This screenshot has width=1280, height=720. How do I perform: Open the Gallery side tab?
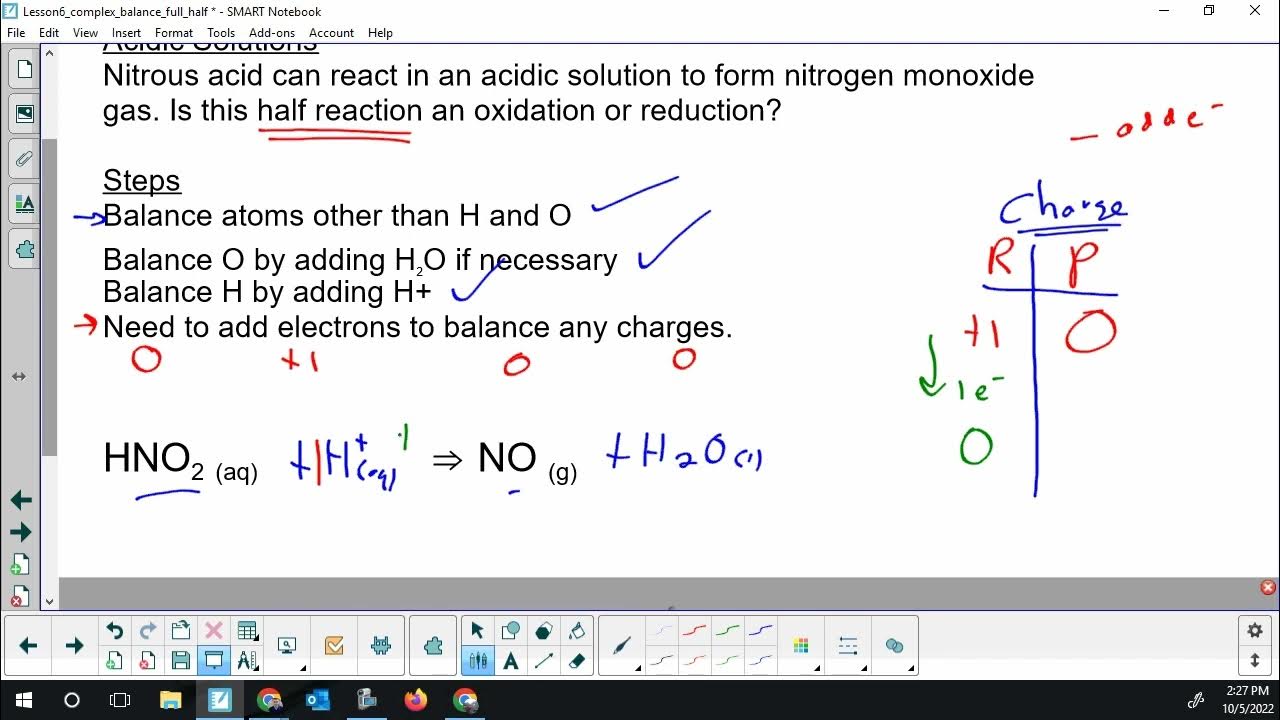tap(24, 114)
